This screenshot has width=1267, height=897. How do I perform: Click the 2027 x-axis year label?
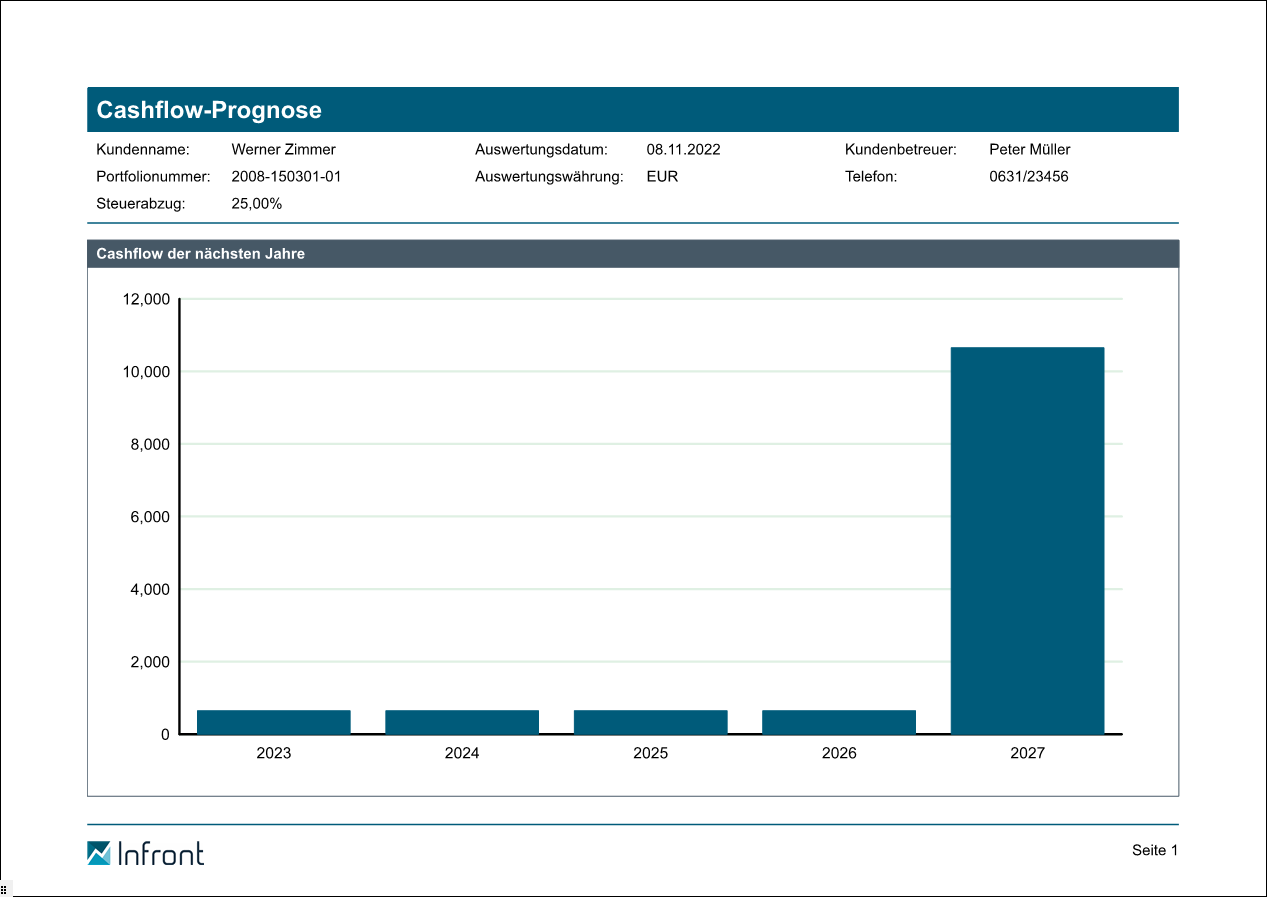point(1027,753)
